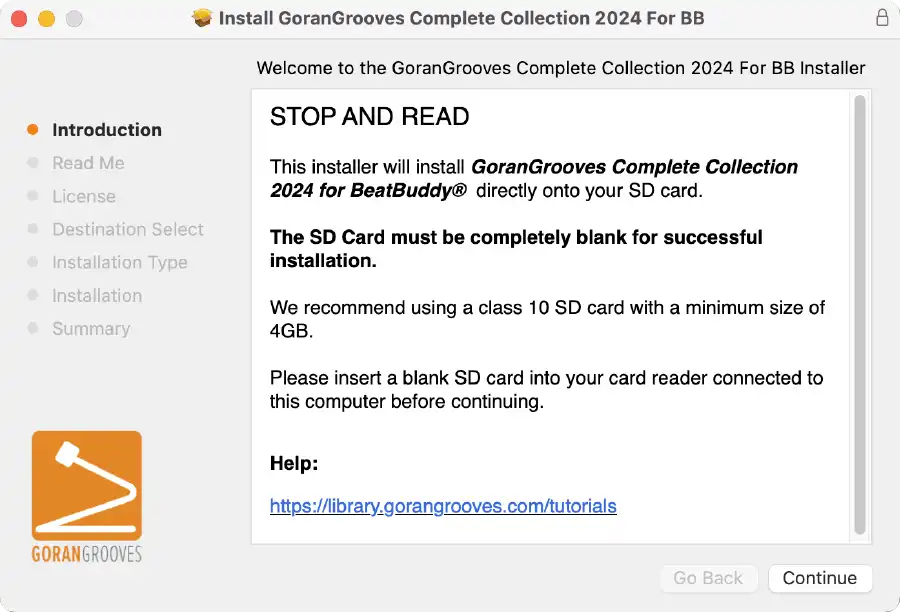
Task: Click the vertical scrollbar in text pane
Action: point(859,315)
